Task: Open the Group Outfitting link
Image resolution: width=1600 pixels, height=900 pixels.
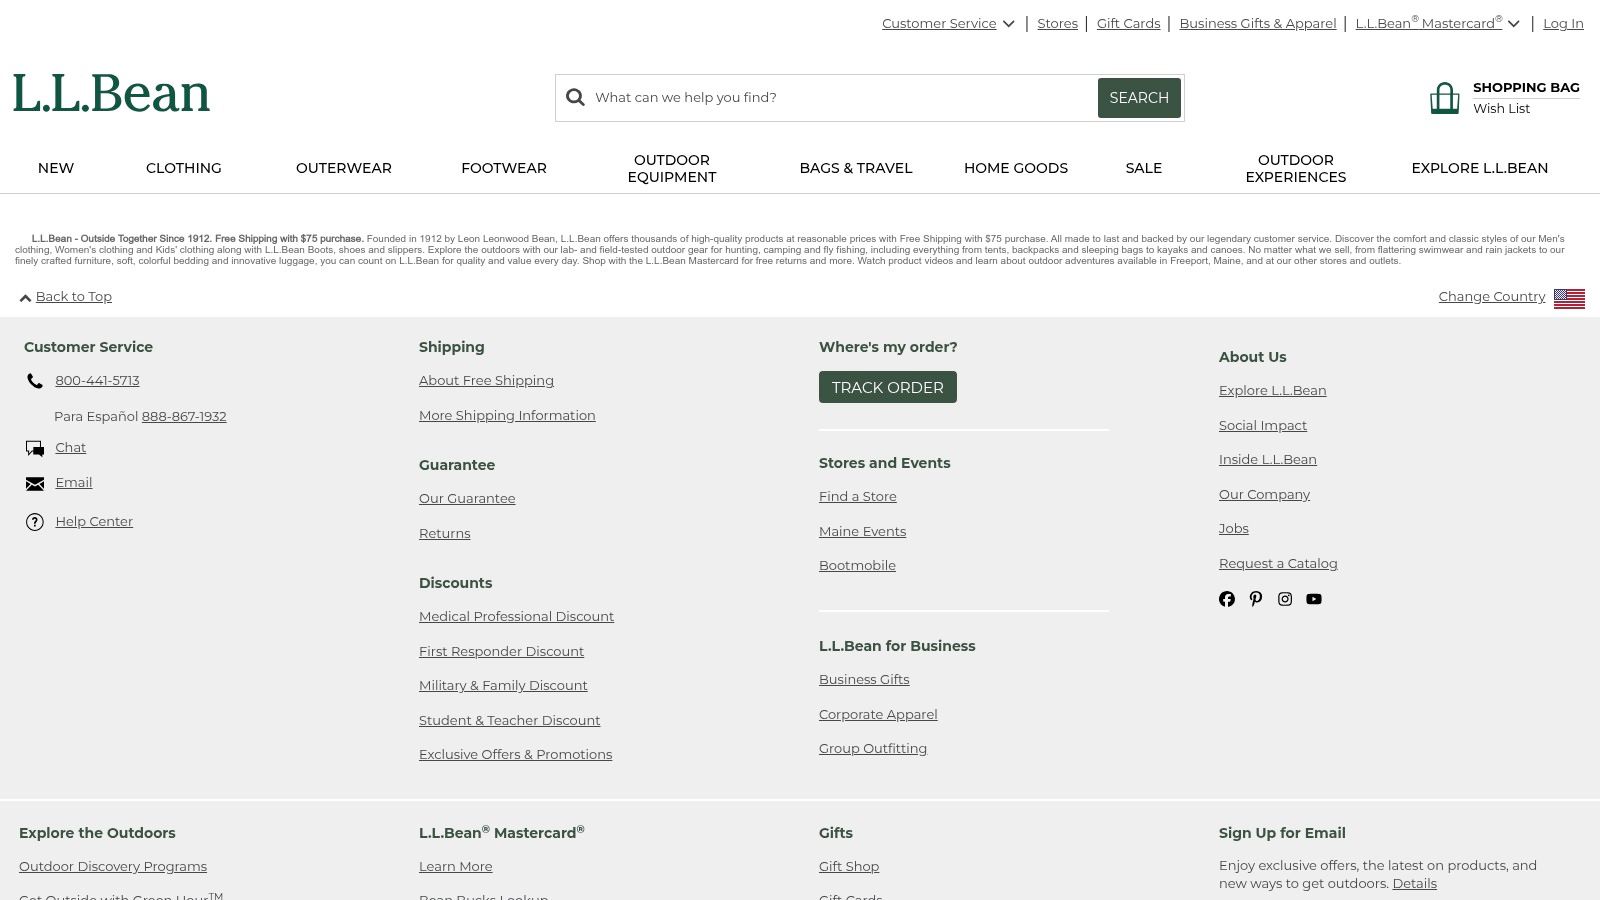Action: (873, 749)
